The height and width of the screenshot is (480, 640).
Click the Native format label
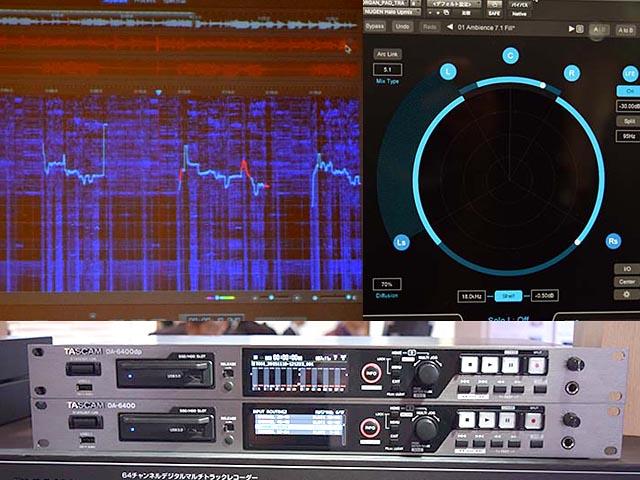[x=519, y=14]
